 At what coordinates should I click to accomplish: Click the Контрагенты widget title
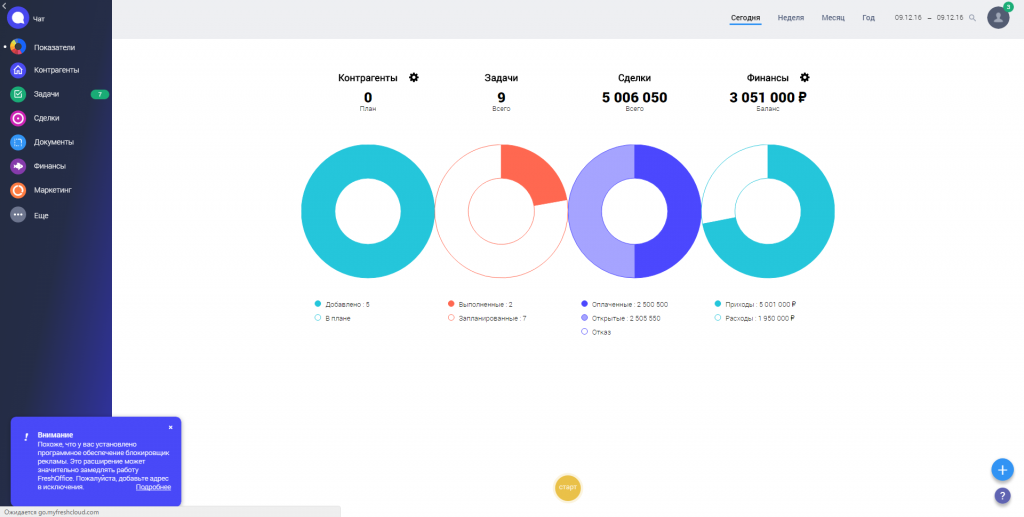(368, 78)
